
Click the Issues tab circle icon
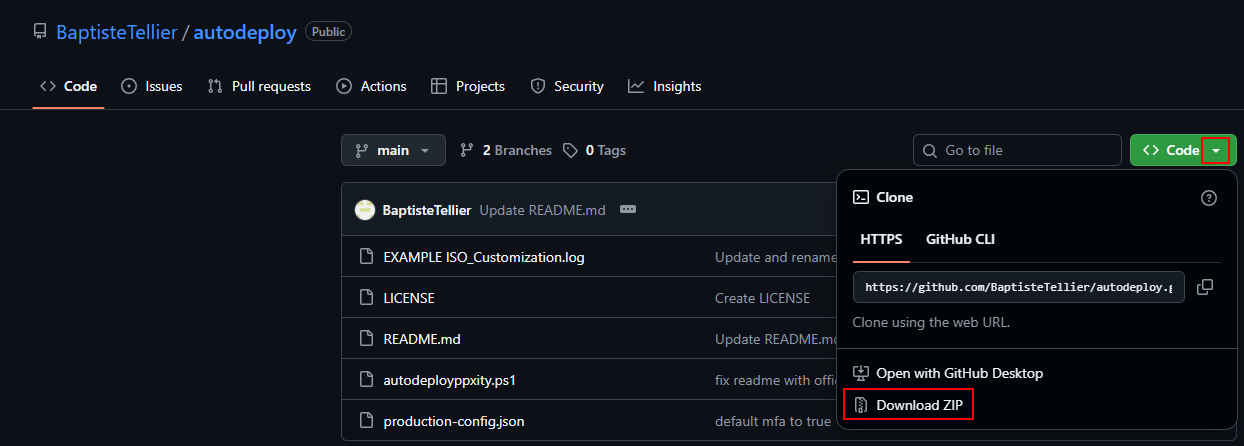(x=129, y=86)
